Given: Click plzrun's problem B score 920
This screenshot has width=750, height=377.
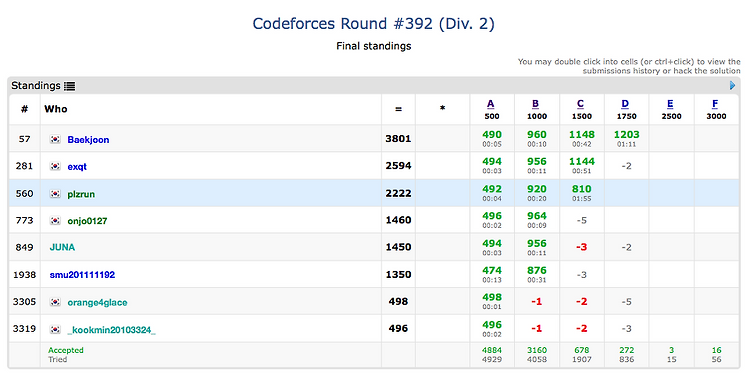Looking at the screenshot, I should [537, 189].
